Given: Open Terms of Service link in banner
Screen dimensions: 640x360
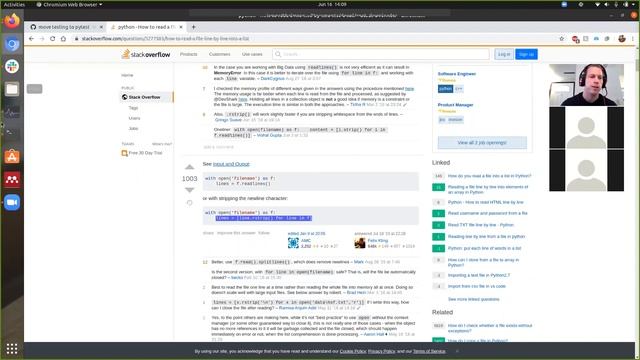Looking at the screenshot, I should pos(429,351).
